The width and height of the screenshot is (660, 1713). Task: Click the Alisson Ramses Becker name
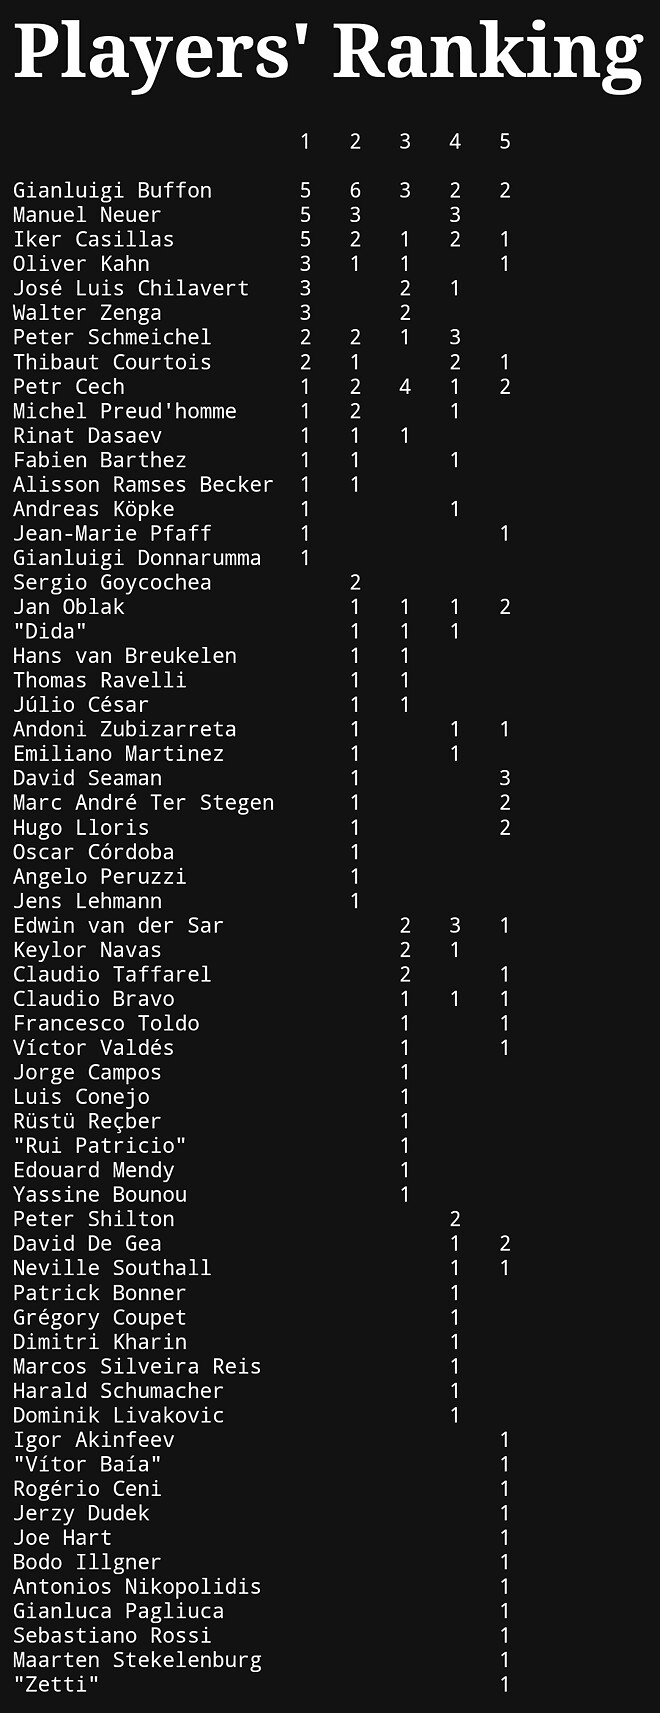point(142,484)
